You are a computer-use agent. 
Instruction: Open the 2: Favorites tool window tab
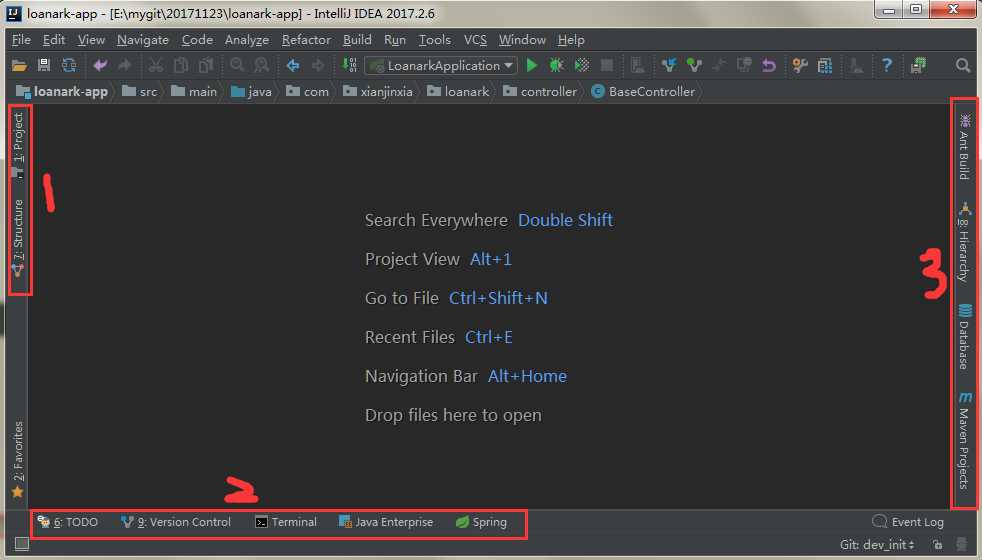click(18, 459)
